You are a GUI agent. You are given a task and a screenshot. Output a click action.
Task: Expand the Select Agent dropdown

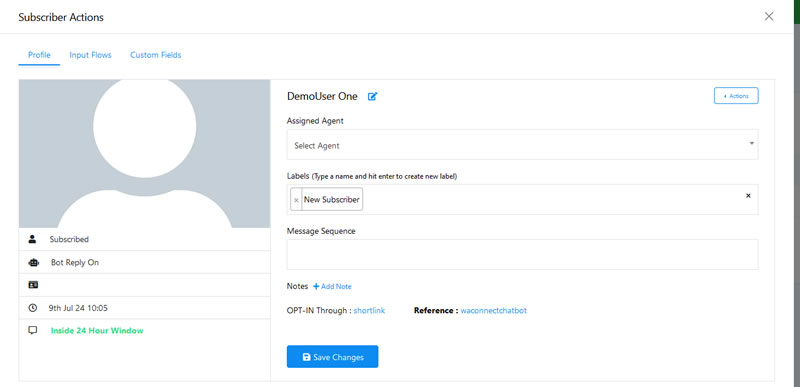click(x=522, y=145)
